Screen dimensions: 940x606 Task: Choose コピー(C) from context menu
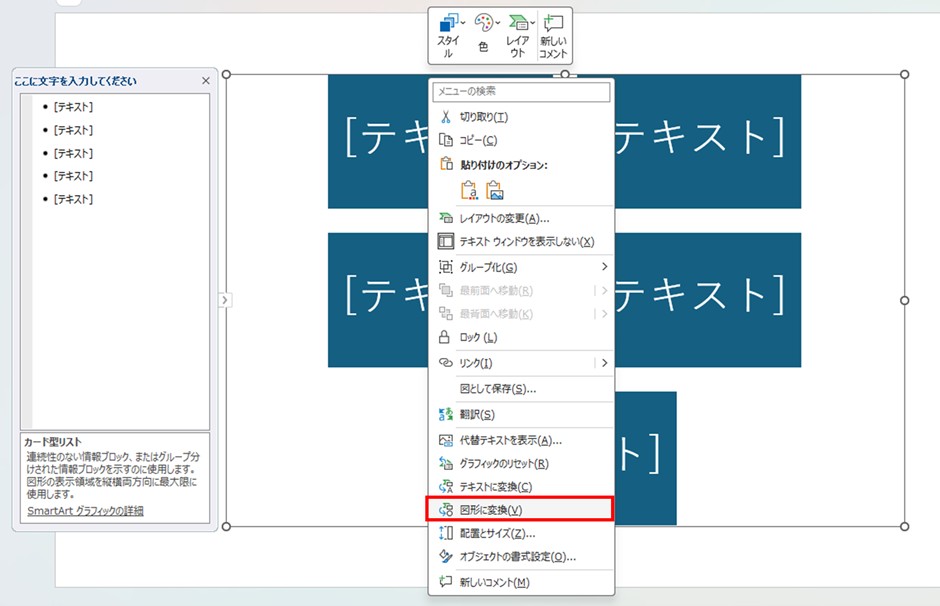click(478, 141)
